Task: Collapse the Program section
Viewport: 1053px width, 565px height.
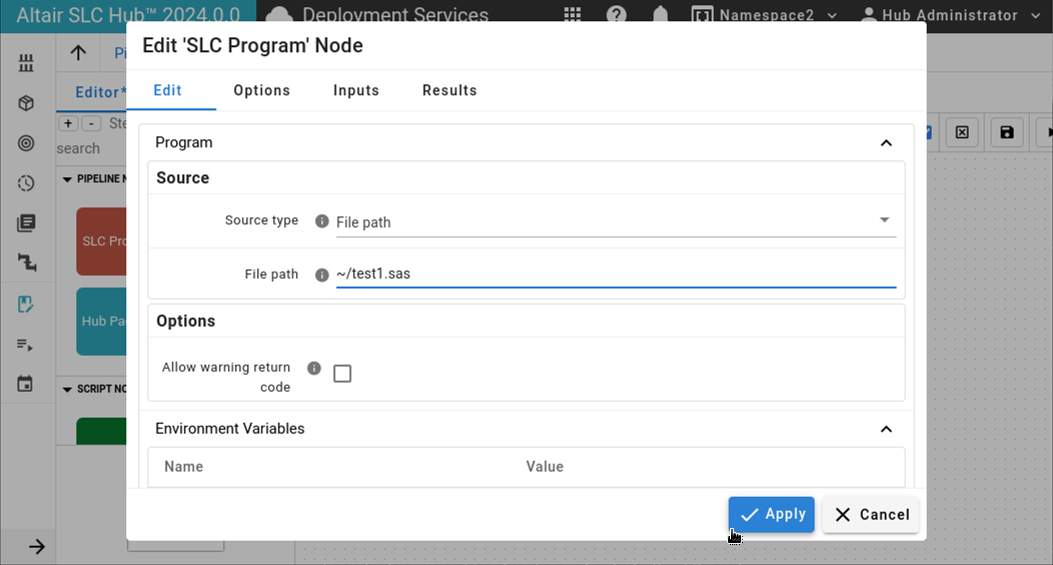Action: tap(886, 143)
